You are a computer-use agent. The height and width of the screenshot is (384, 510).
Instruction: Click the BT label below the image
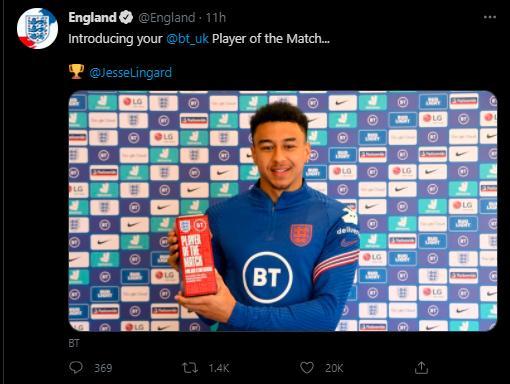click(x=74, y=343)
